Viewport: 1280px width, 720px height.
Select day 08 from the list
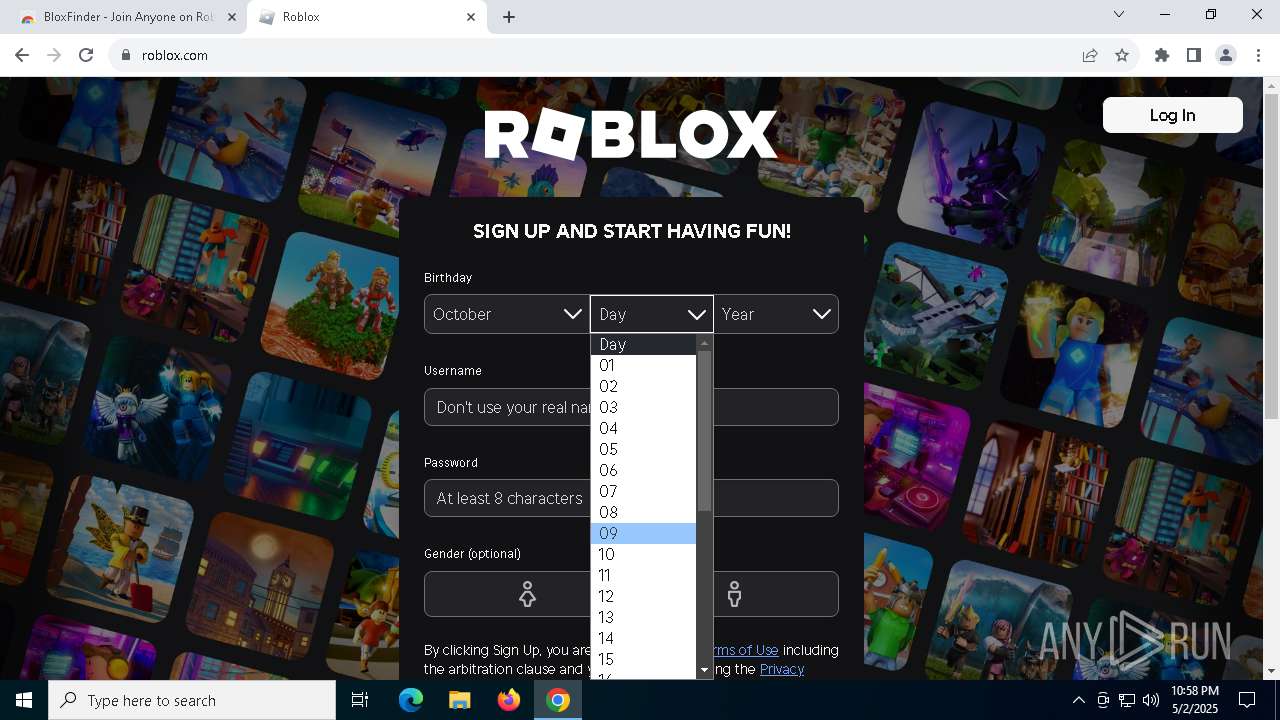643,512
